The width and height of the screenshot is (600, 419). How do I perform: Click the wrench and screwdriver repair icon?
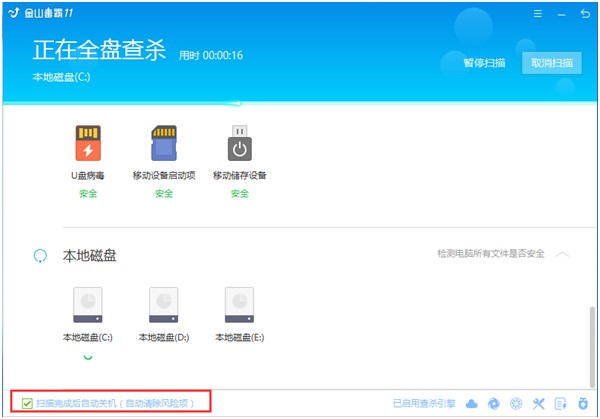pos(538,404)
